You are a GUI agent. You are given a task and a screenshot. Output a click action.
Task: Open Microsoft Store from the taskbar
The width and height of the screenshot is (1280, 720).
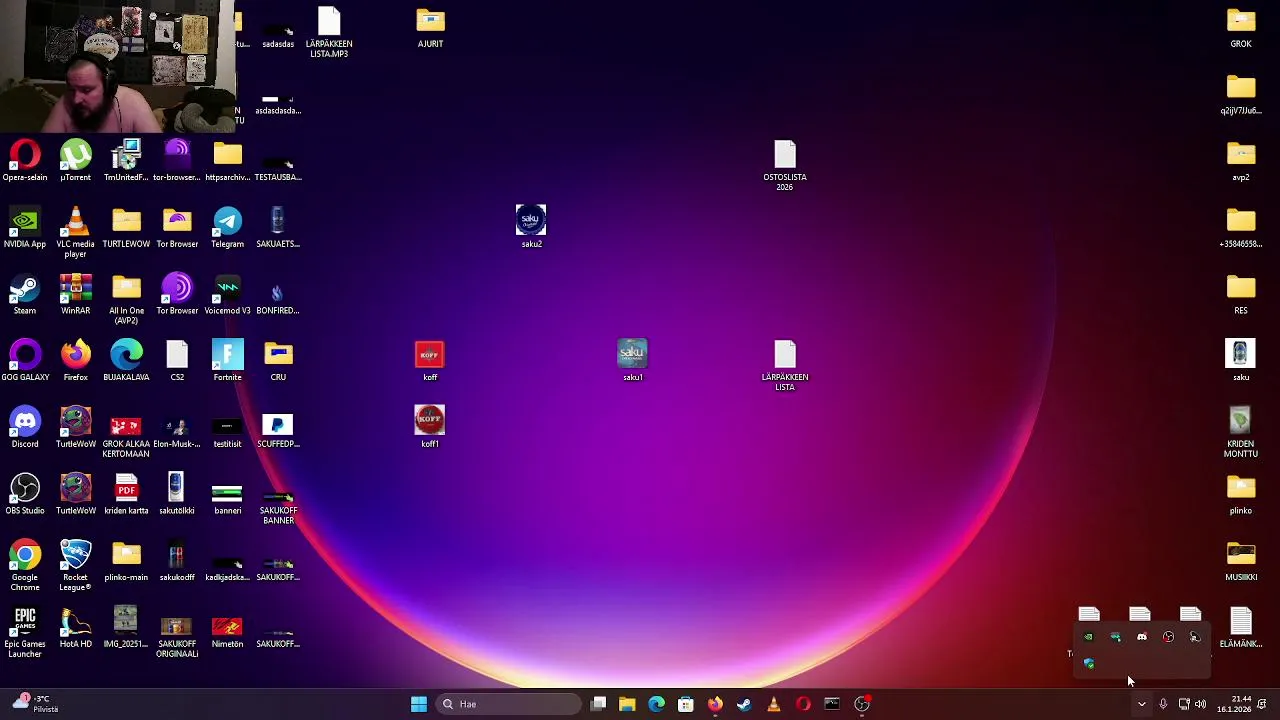[686, 704]
